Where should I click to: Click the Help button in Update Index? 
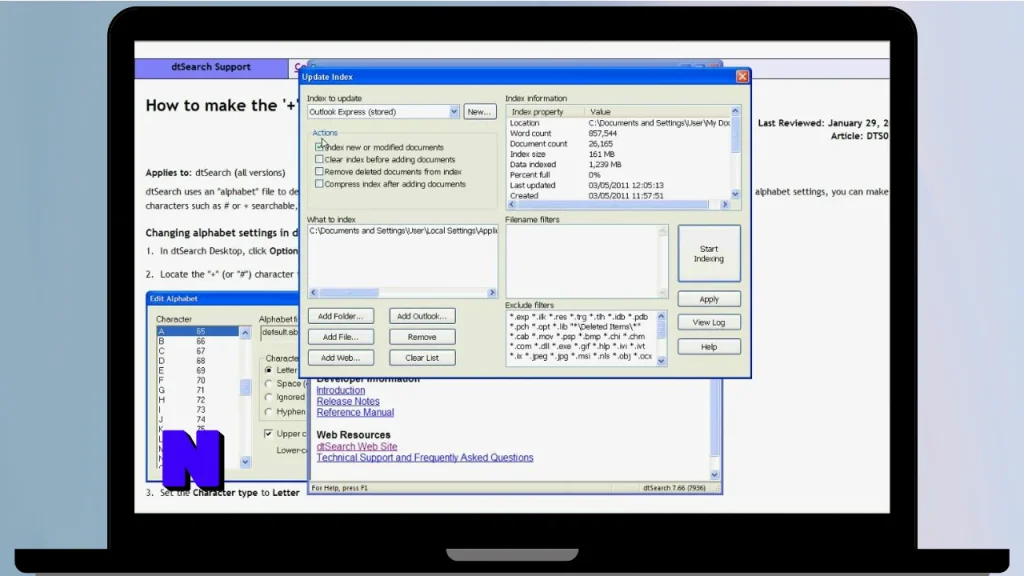(x=709, y=347)
